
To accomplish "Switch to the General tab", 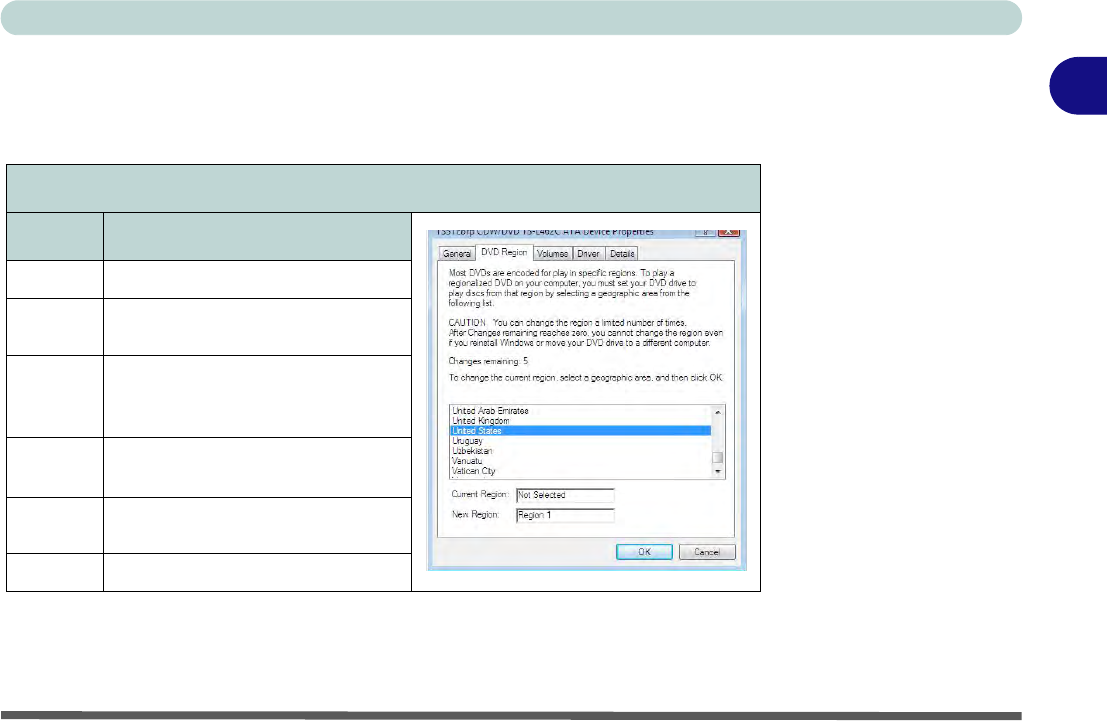I will [457, 253].
